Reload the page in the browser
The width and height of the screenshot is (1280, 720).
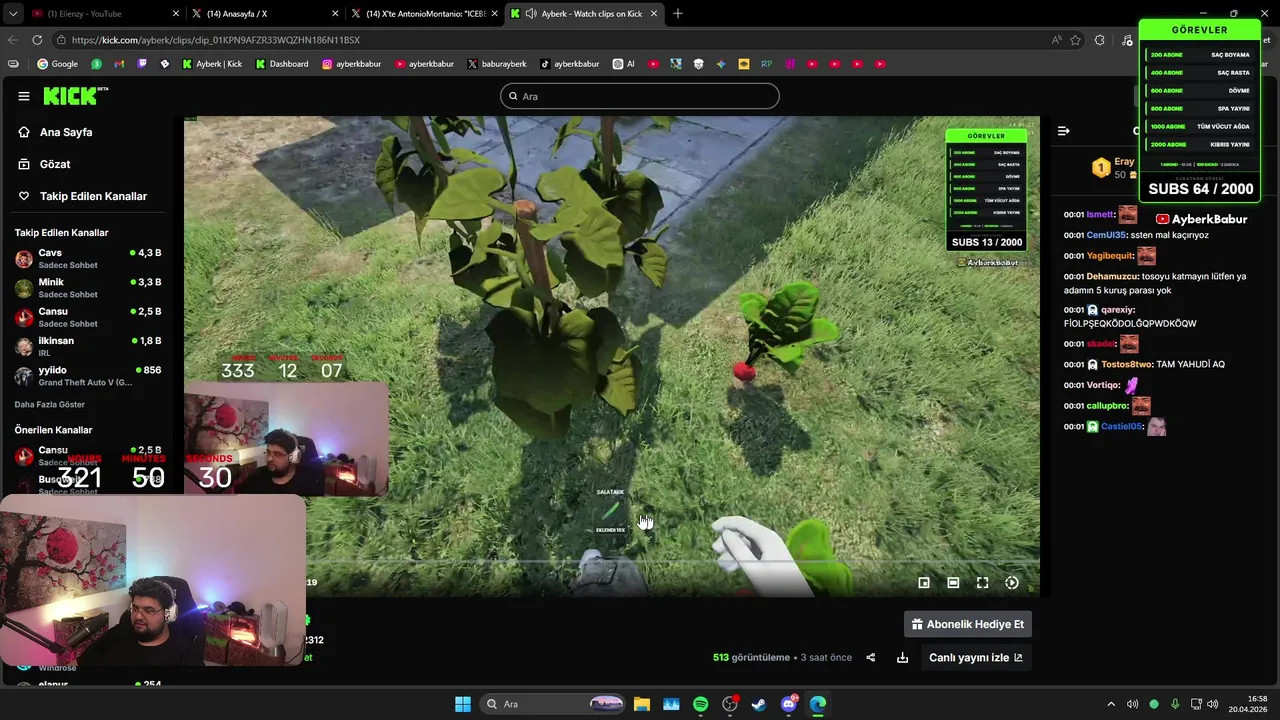(37, 40)
